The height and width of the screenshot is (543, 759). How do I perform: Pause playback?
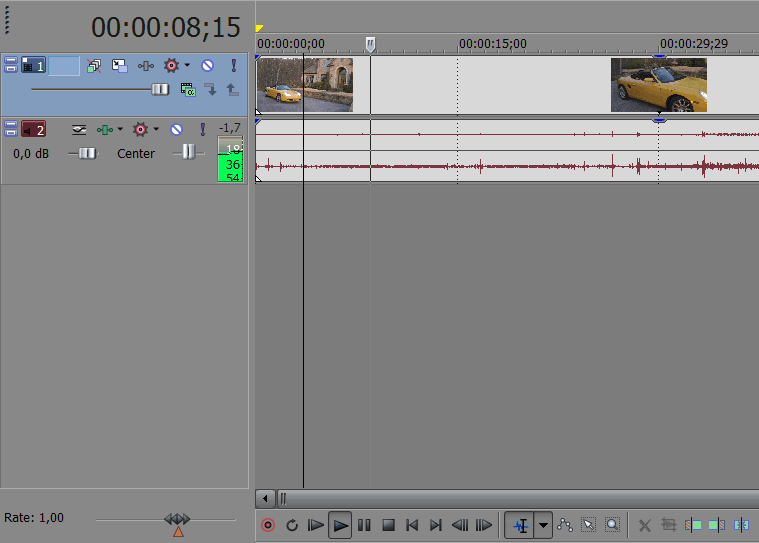tap(364, 525)
